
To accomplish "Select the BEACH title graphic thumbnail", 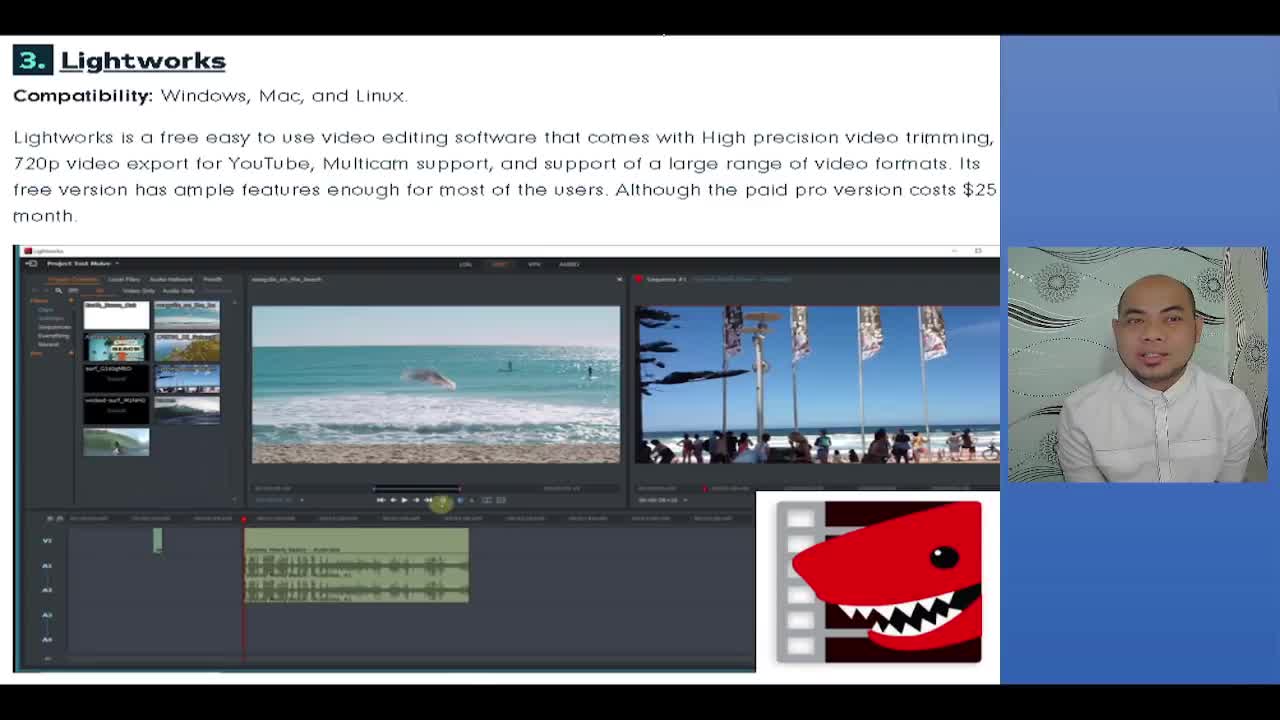I will tap(116, 347).
